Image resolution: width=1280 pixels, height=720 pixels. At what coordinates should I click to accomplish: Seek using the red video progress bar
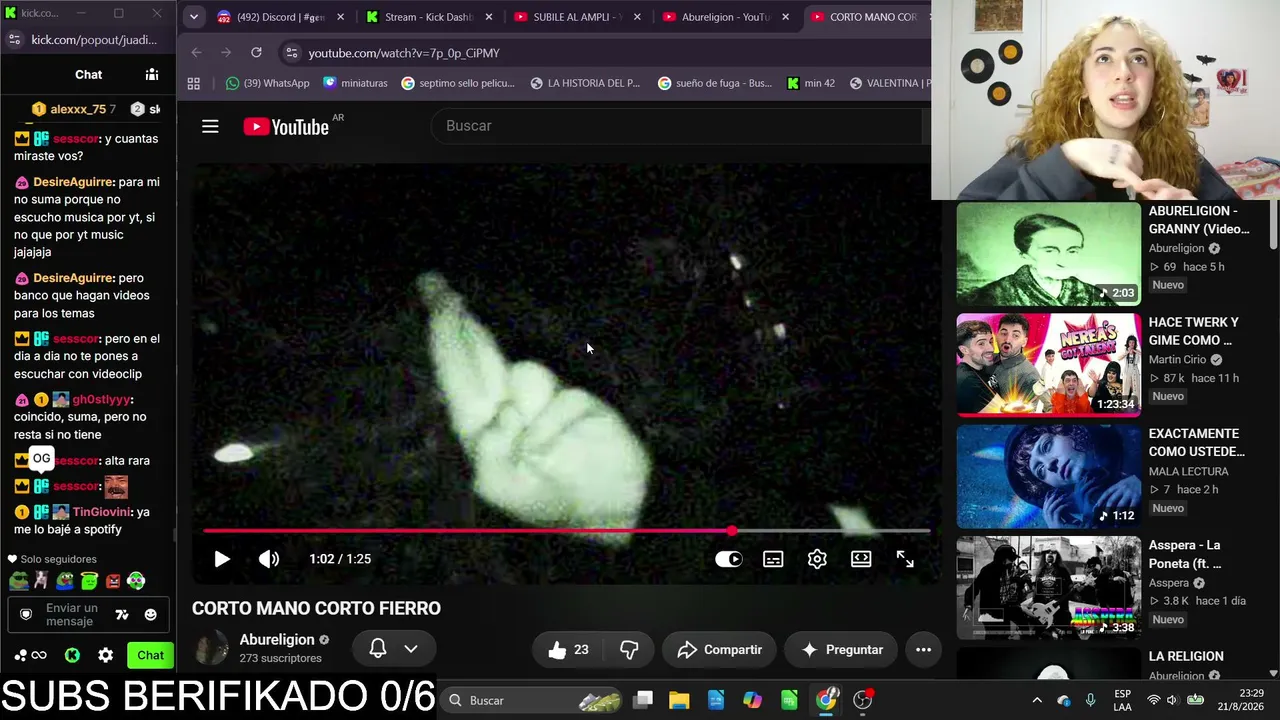point(566,531)
